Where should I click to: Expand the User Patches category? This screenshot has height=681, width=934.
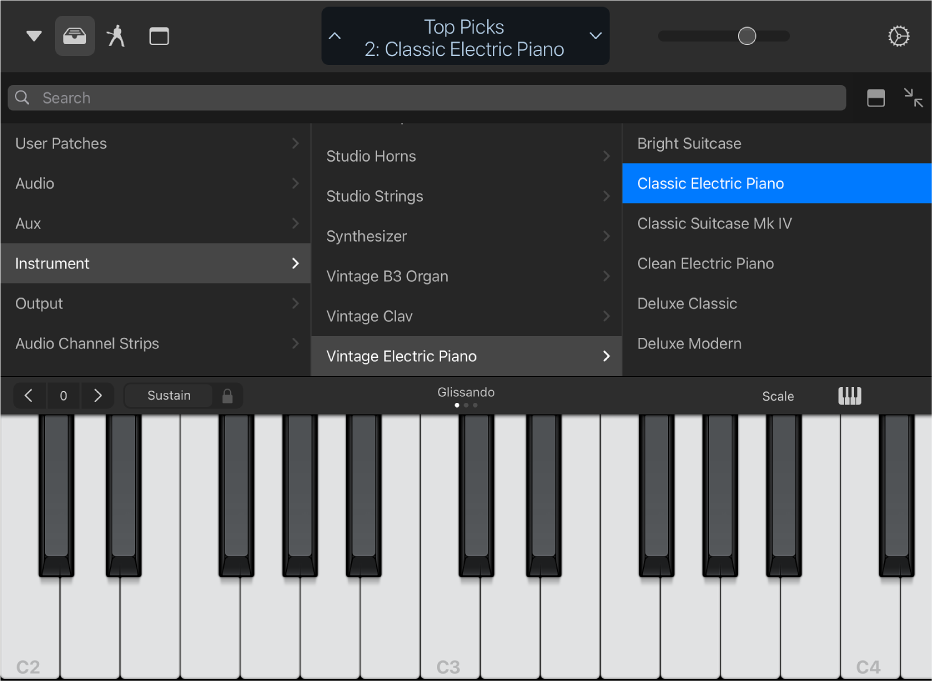155,143
